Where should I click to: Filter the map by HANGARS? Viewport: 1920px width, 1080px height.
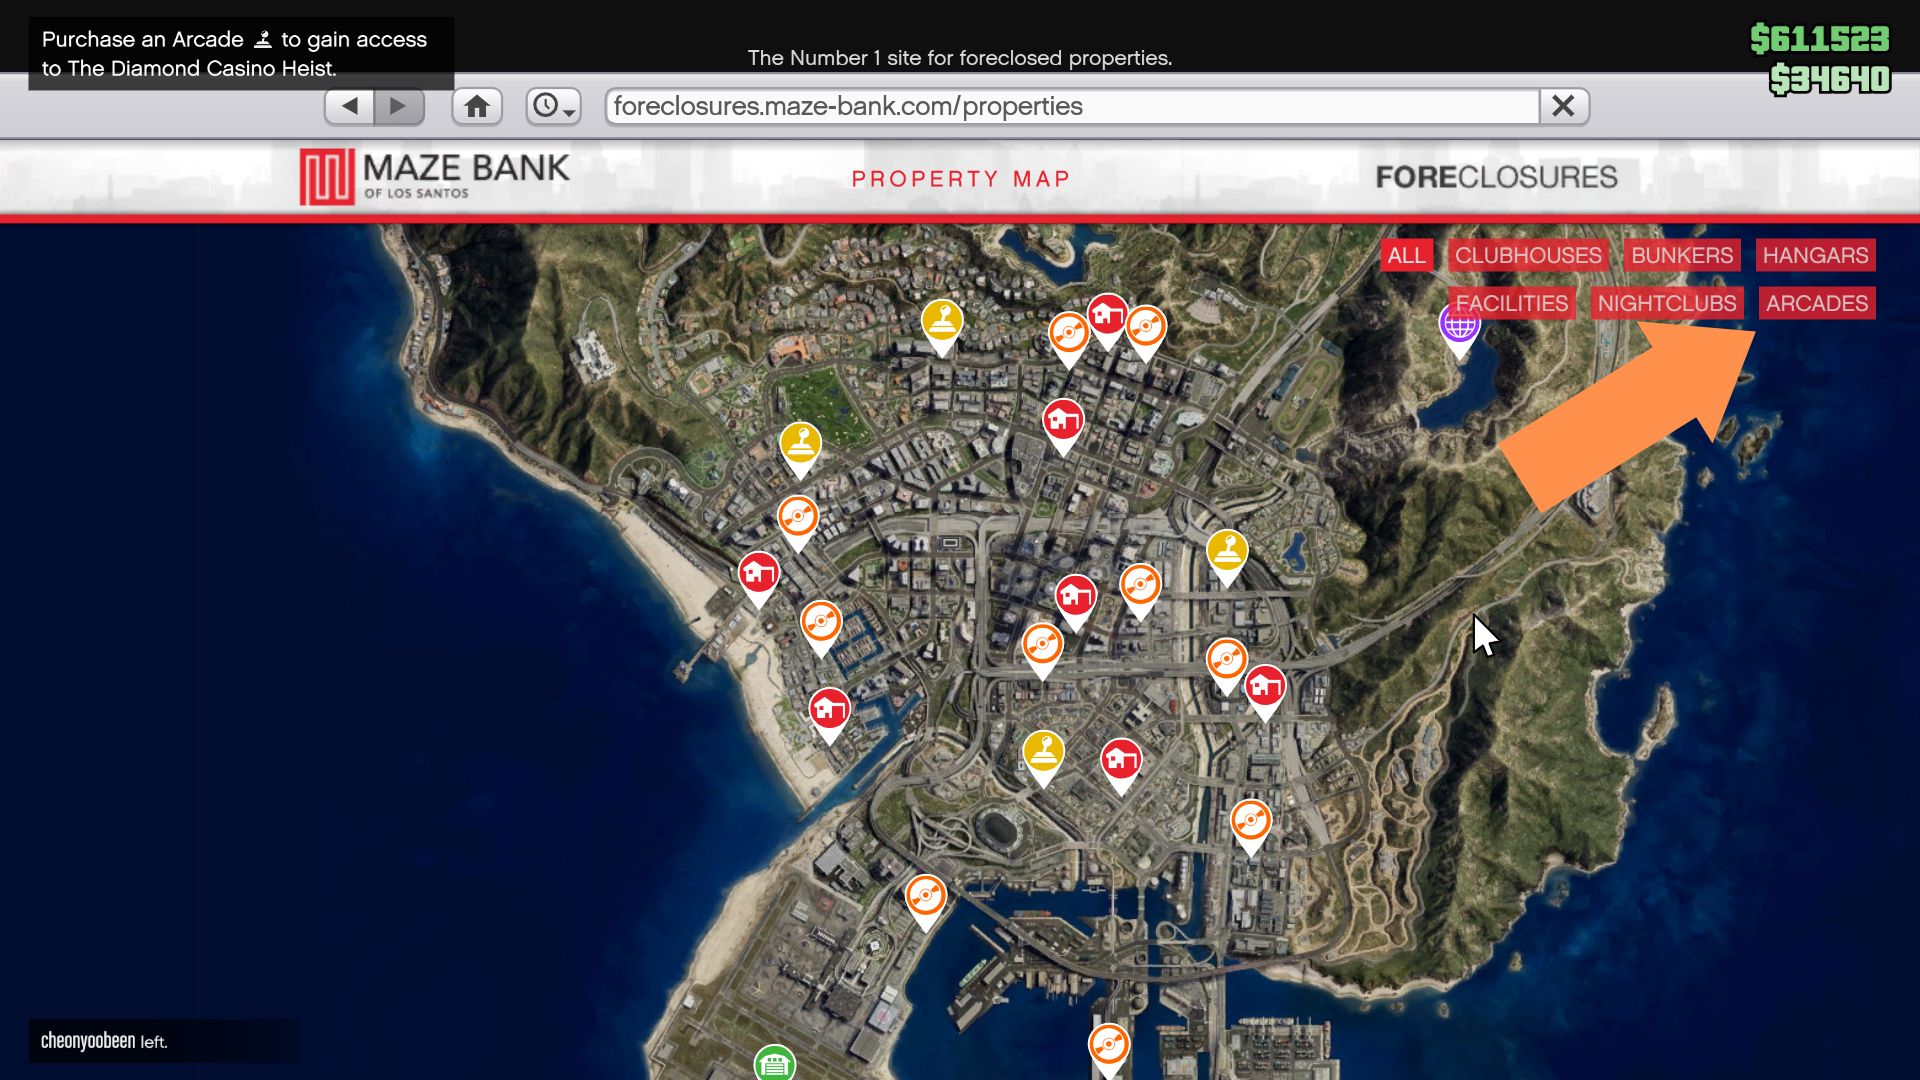pos(1815,255)
